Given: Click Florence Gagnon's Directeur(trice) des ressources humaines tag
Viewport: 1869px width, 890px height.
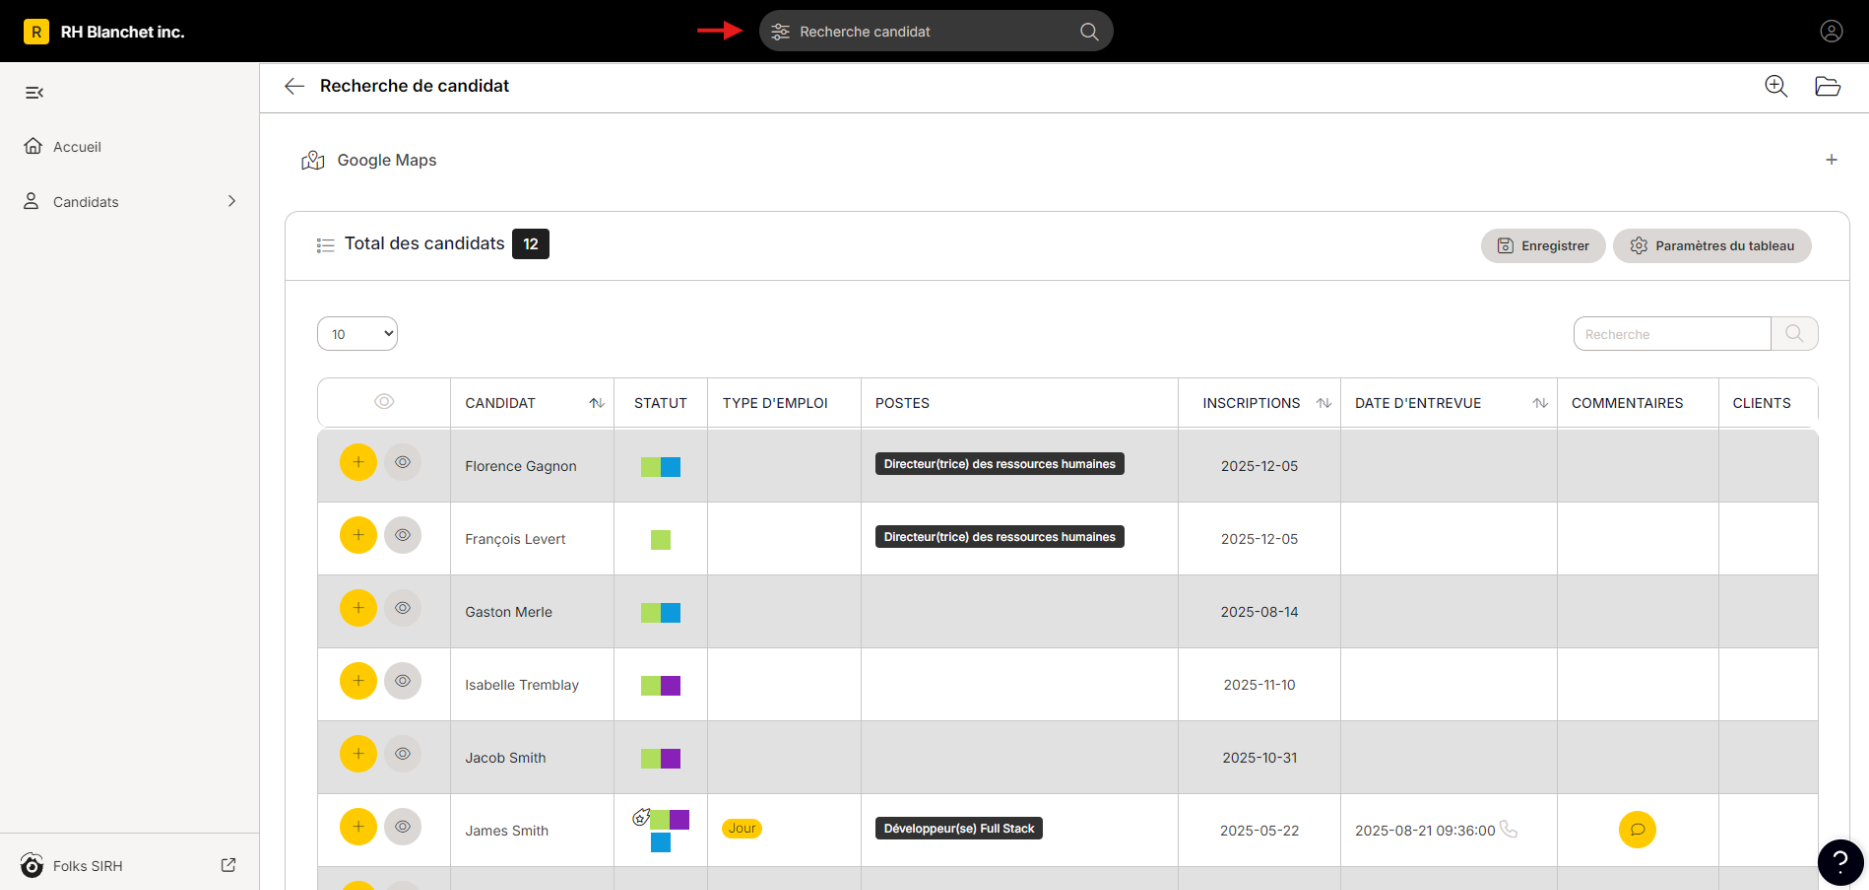Looking at the screenshot, I should pyautogui.click(x=999, y=464).
